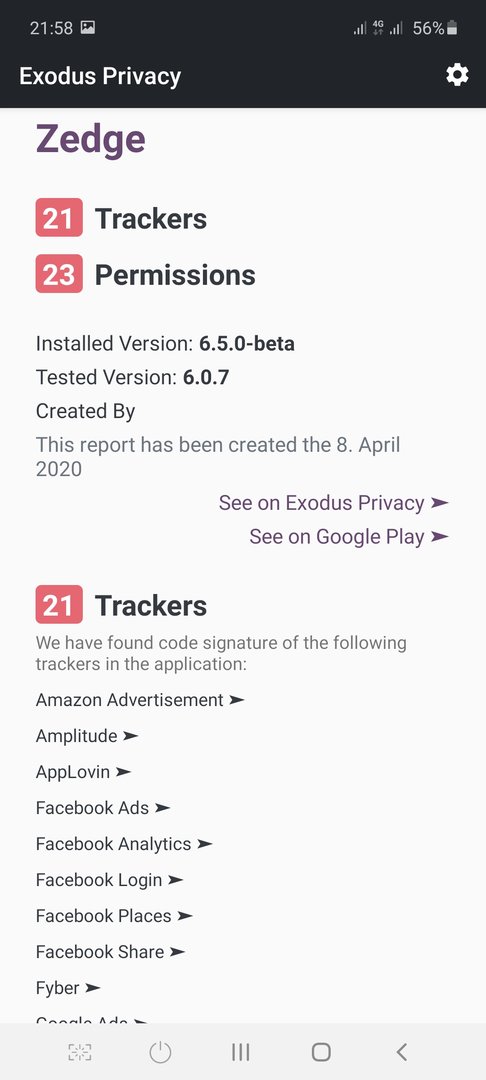
Task: Tap the home navigation button
Action: (x=321, y=1052)
